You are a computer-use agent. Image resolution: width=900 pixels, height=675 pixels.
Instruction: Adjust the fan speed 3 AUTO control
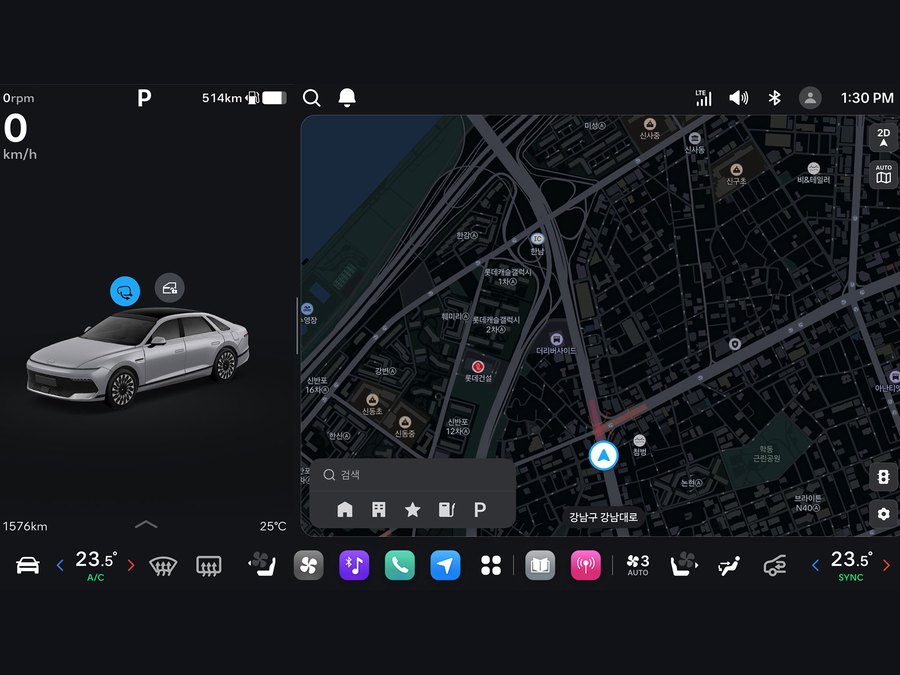[x=638, y=565]
